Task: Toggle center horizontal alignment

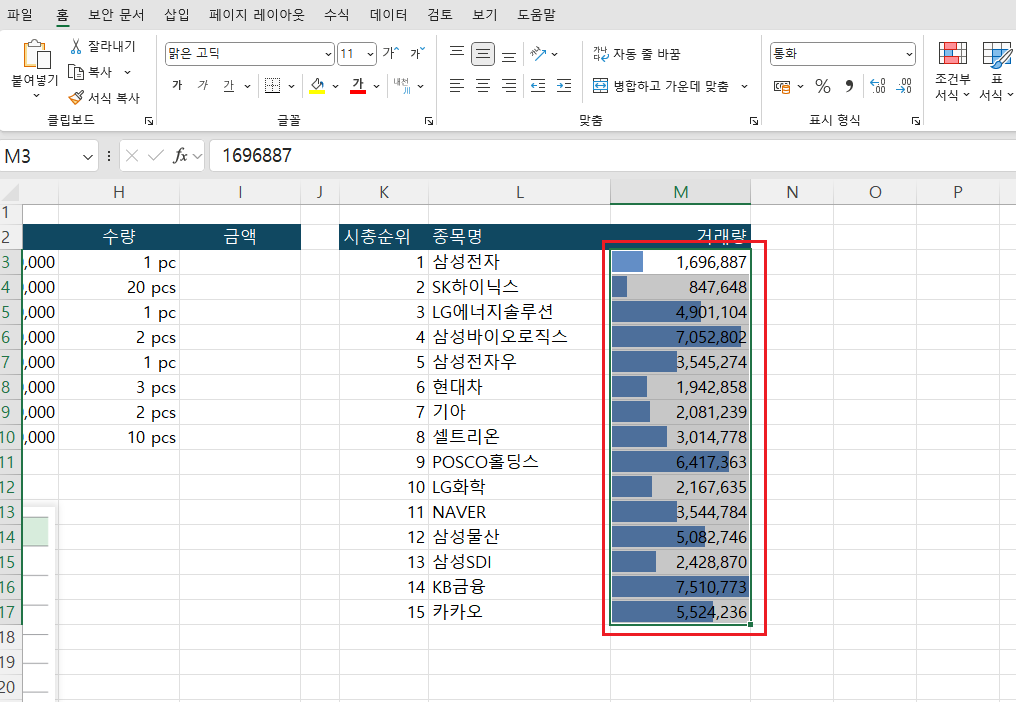Action: (483, 86)
